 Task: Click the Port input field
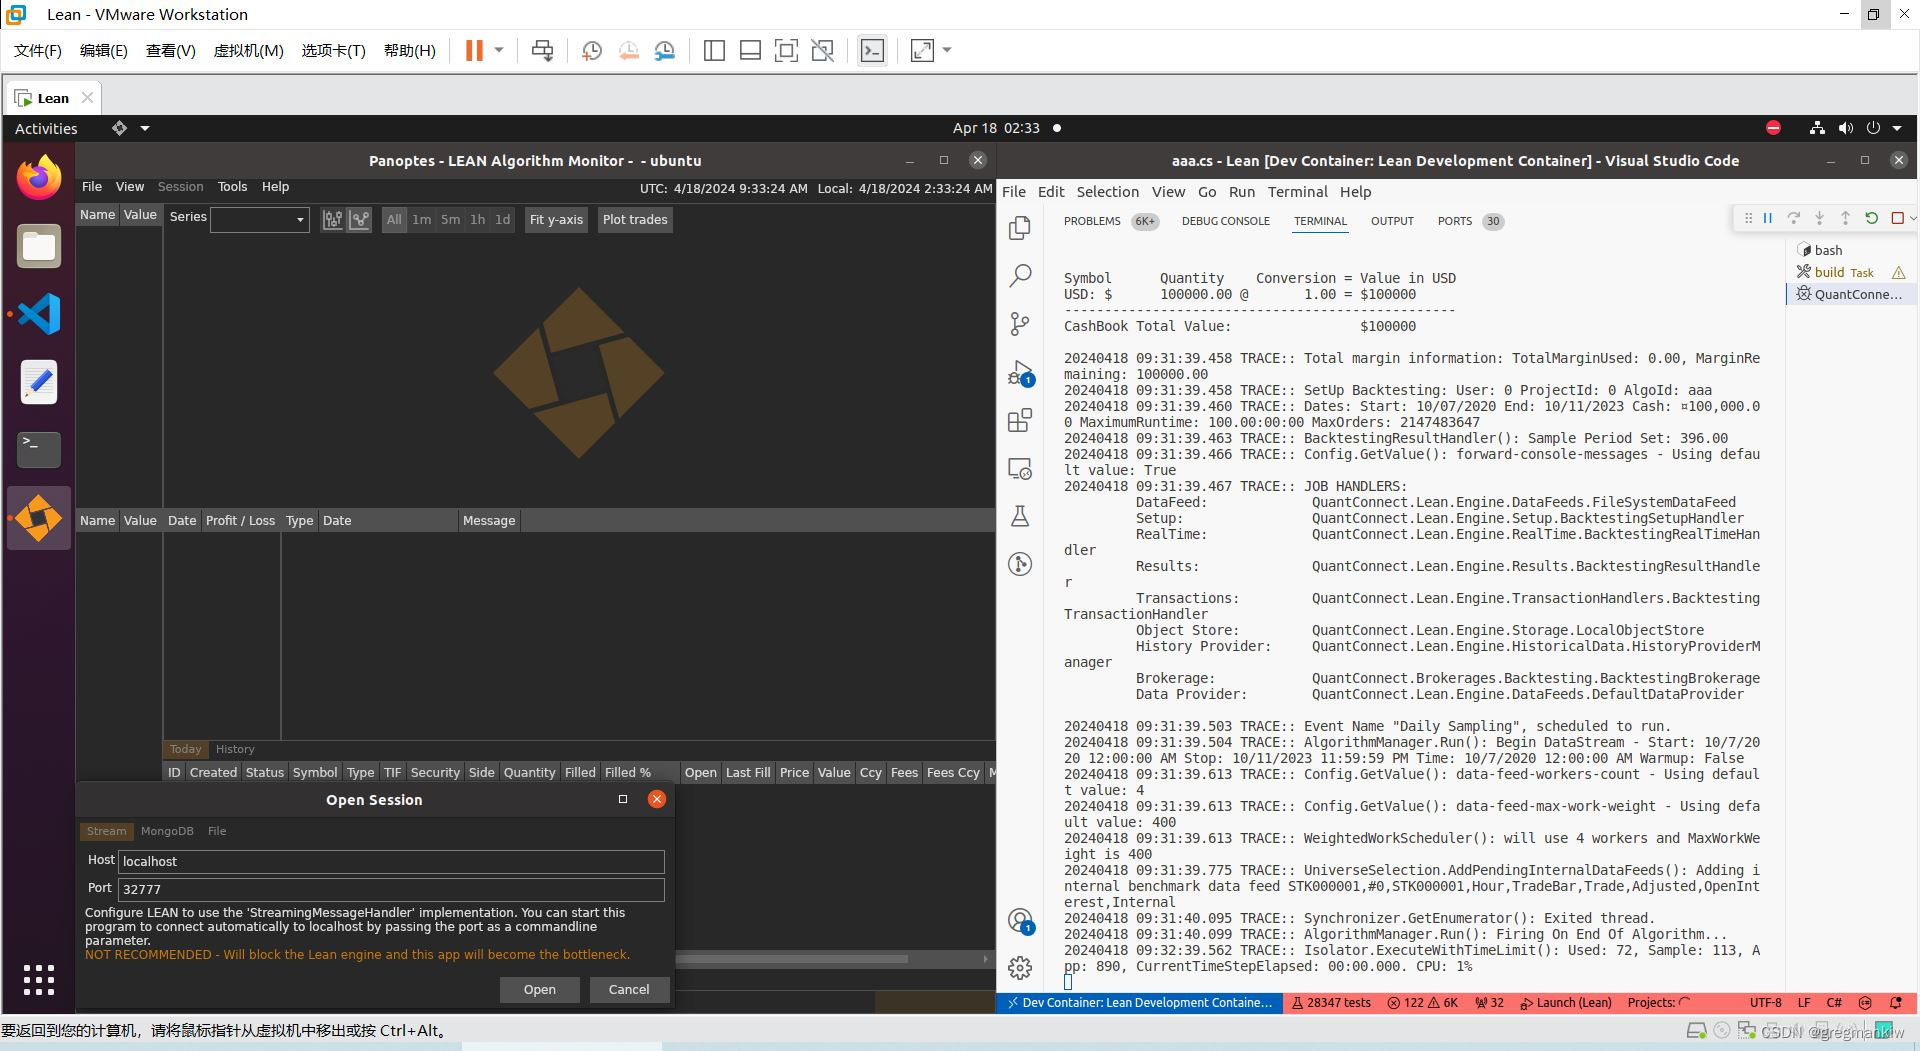click(x=391, y=889)
